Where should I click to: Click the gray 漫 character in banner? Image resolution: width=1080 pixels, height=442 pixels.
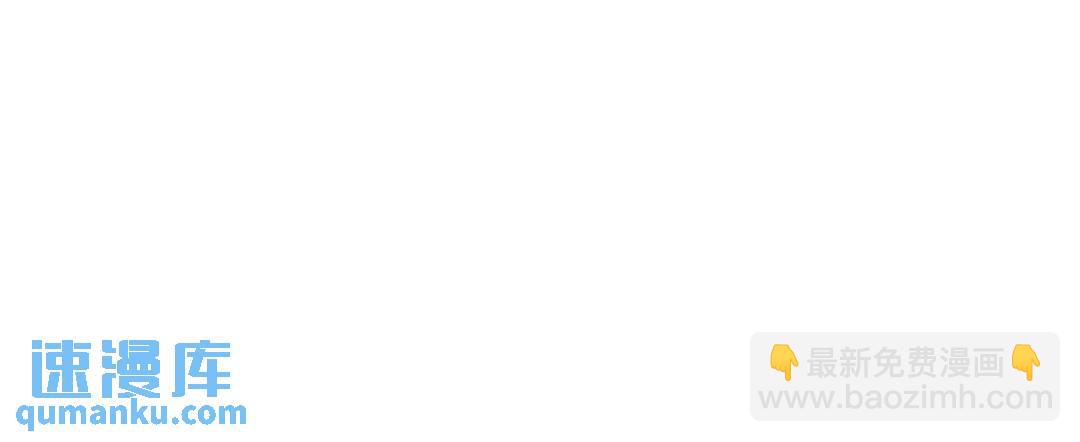pyautogui.click(x=955, y=363)
